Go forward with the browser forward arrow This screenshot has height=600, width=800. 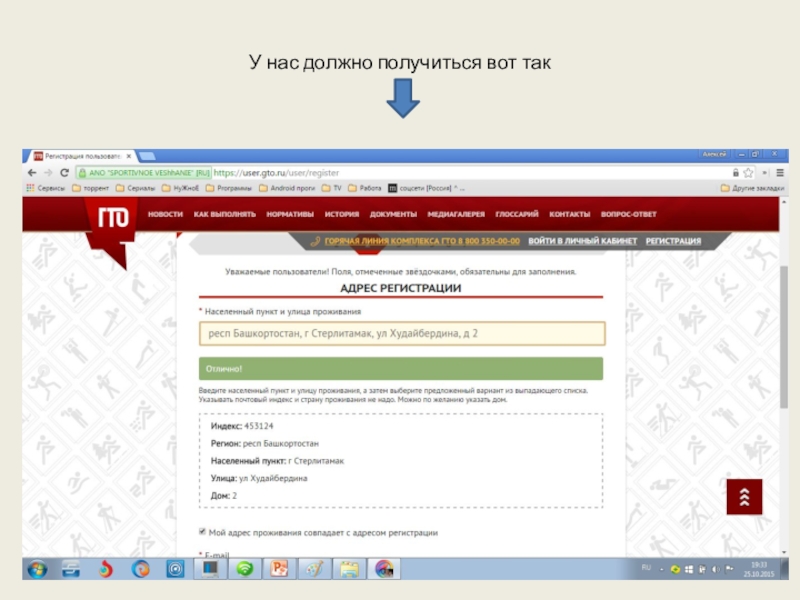(x=48, y=173)
